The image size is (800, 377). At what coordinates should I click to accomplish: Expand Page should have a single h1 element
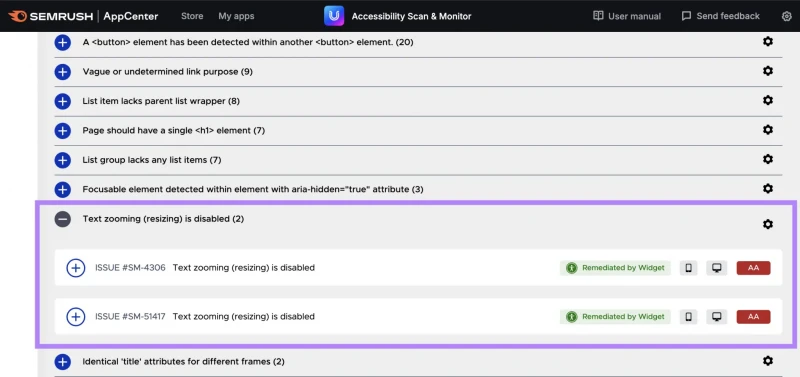click(63, 131)
